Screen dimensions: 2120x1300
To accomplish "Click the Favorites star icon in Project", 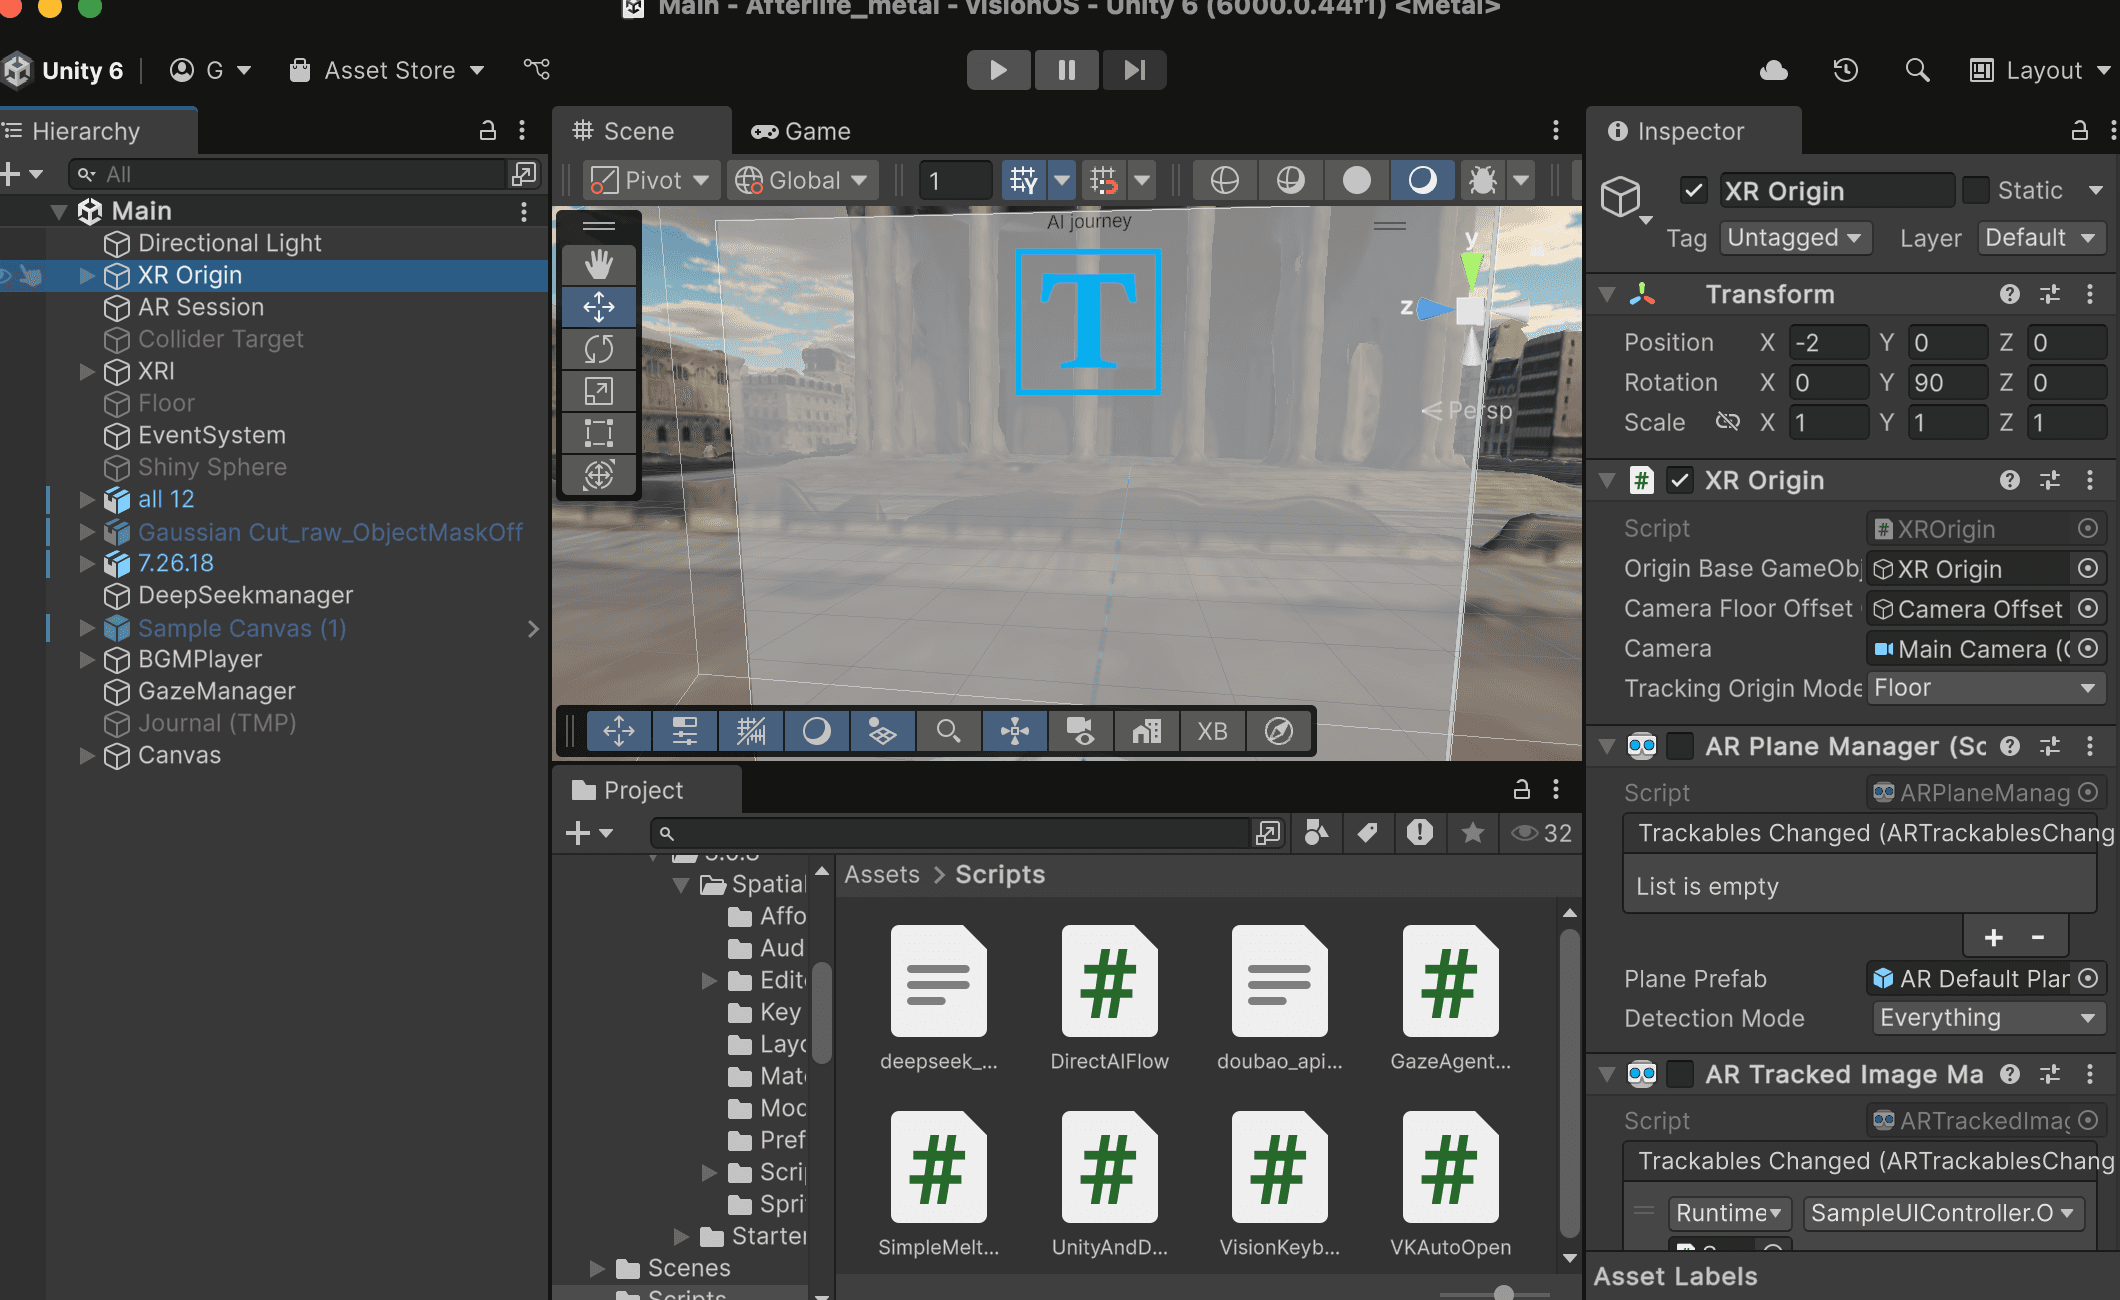I will click(1472, 833).
